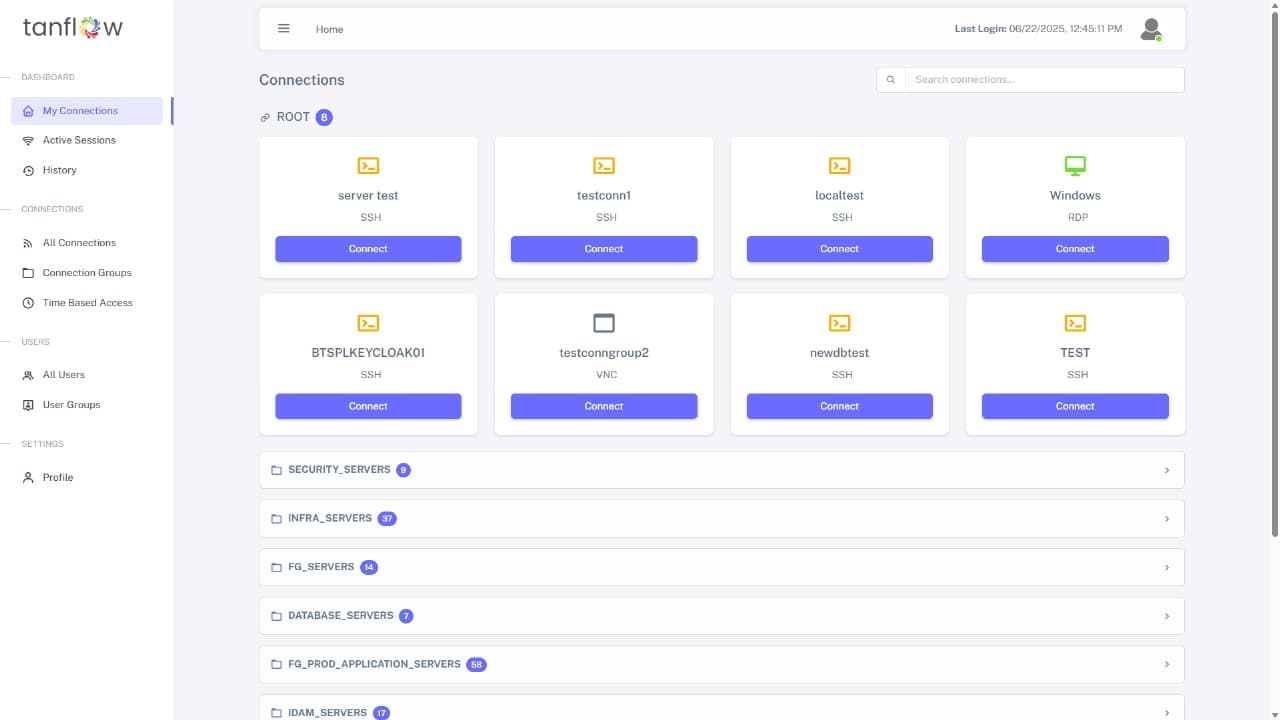
Task: Expand INFRA_SERVERS group chevron
Action: (1167, 519)
